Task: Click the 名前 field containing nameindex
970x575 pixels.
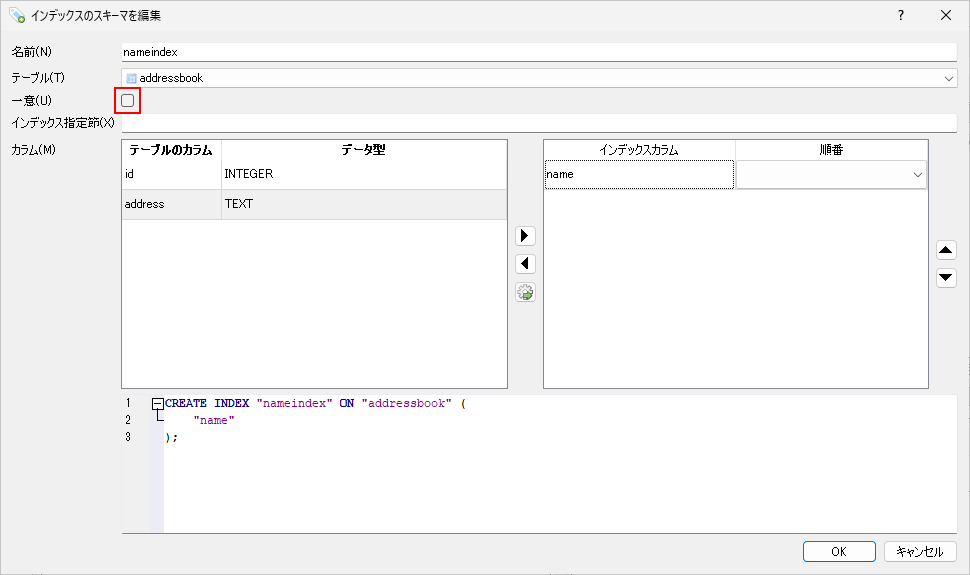Action: (539, 52)
